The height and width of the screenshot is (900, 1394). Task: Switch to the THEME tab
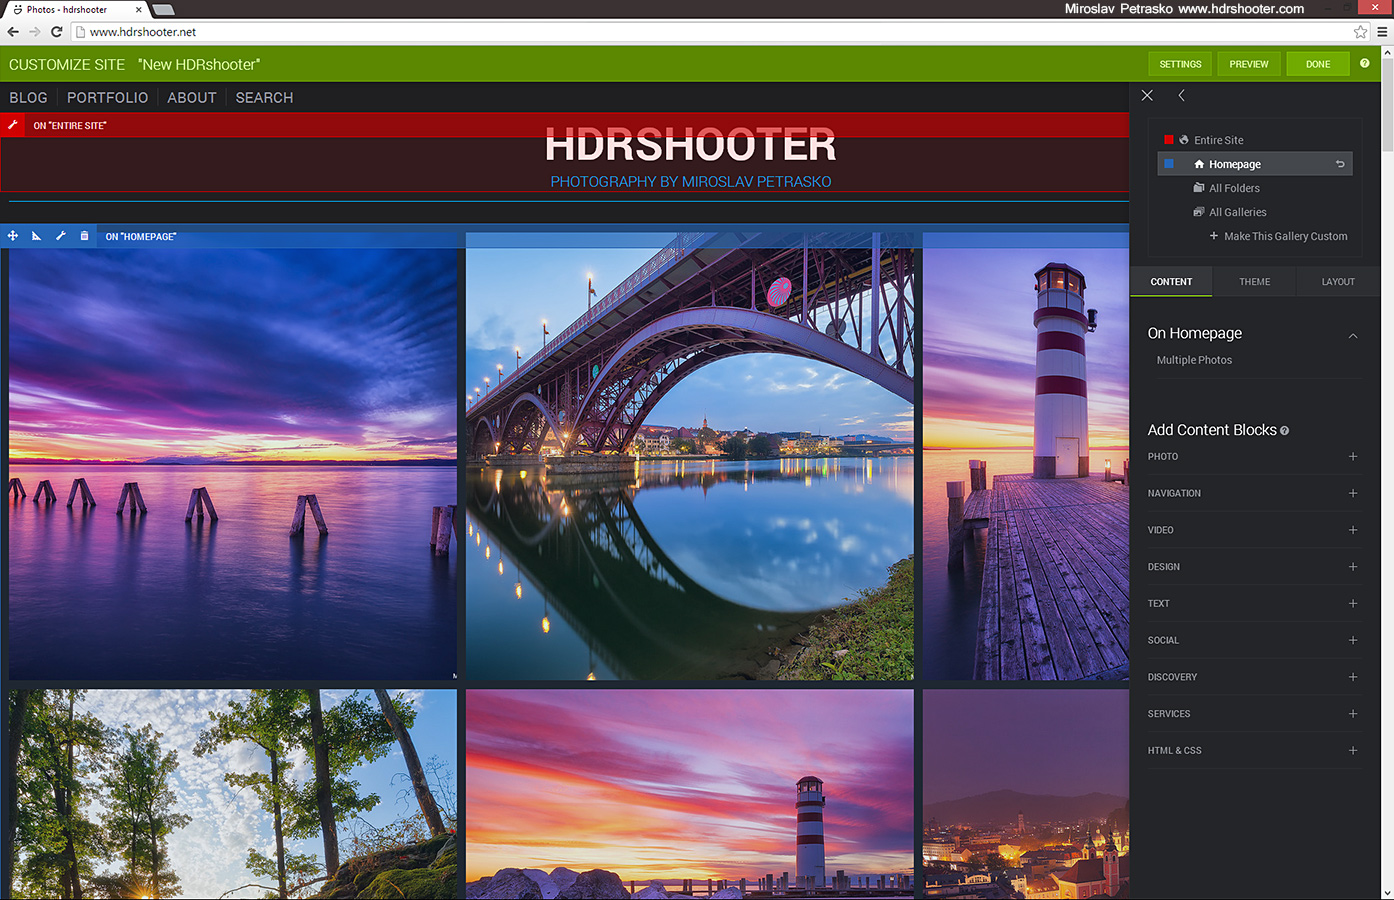pyautogui.click(x=1254, y=282)
